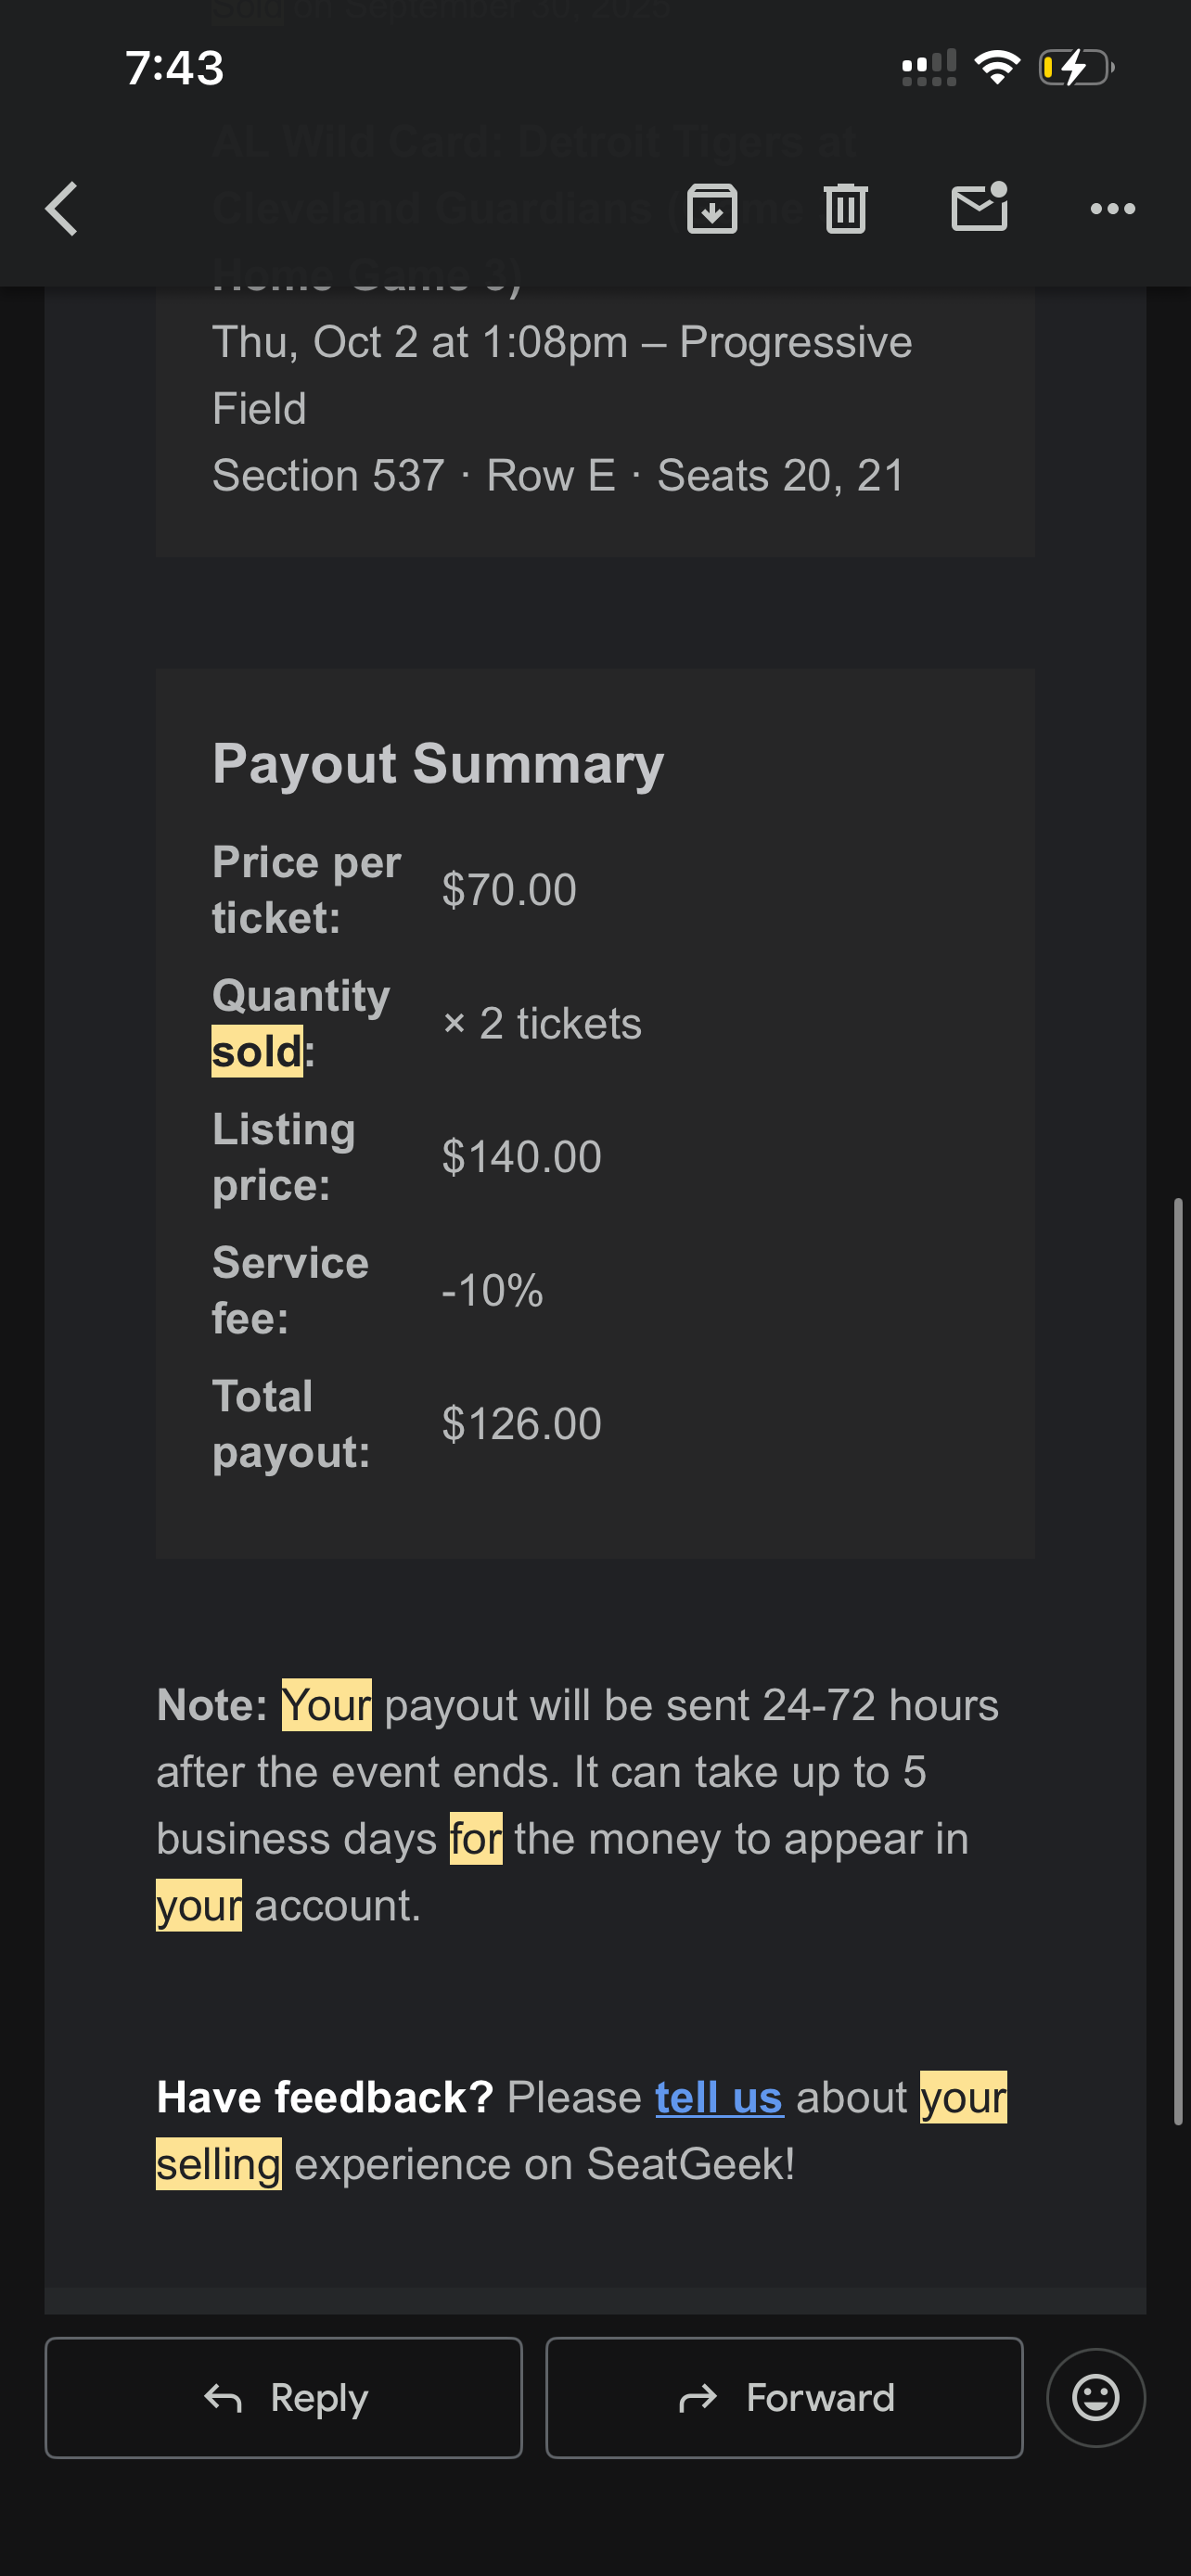Tap the Payout Summary heading
1191x2576 pixels.
(x=438, y=764)
